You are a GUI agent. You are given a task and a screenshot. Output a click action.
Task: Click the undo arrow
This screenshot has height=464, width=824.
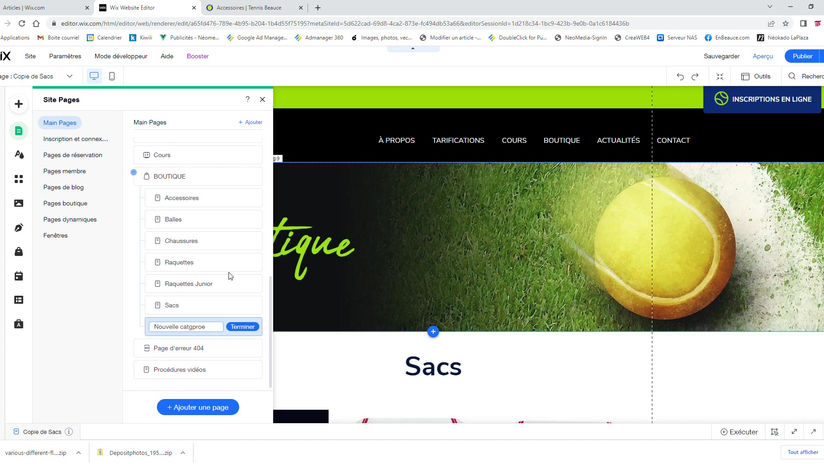click(680, 77)
